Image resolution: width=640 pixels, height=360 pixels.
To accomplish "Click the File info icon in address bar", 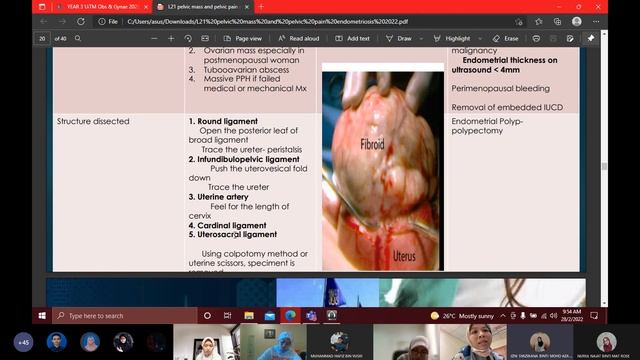I will (102, 22).
